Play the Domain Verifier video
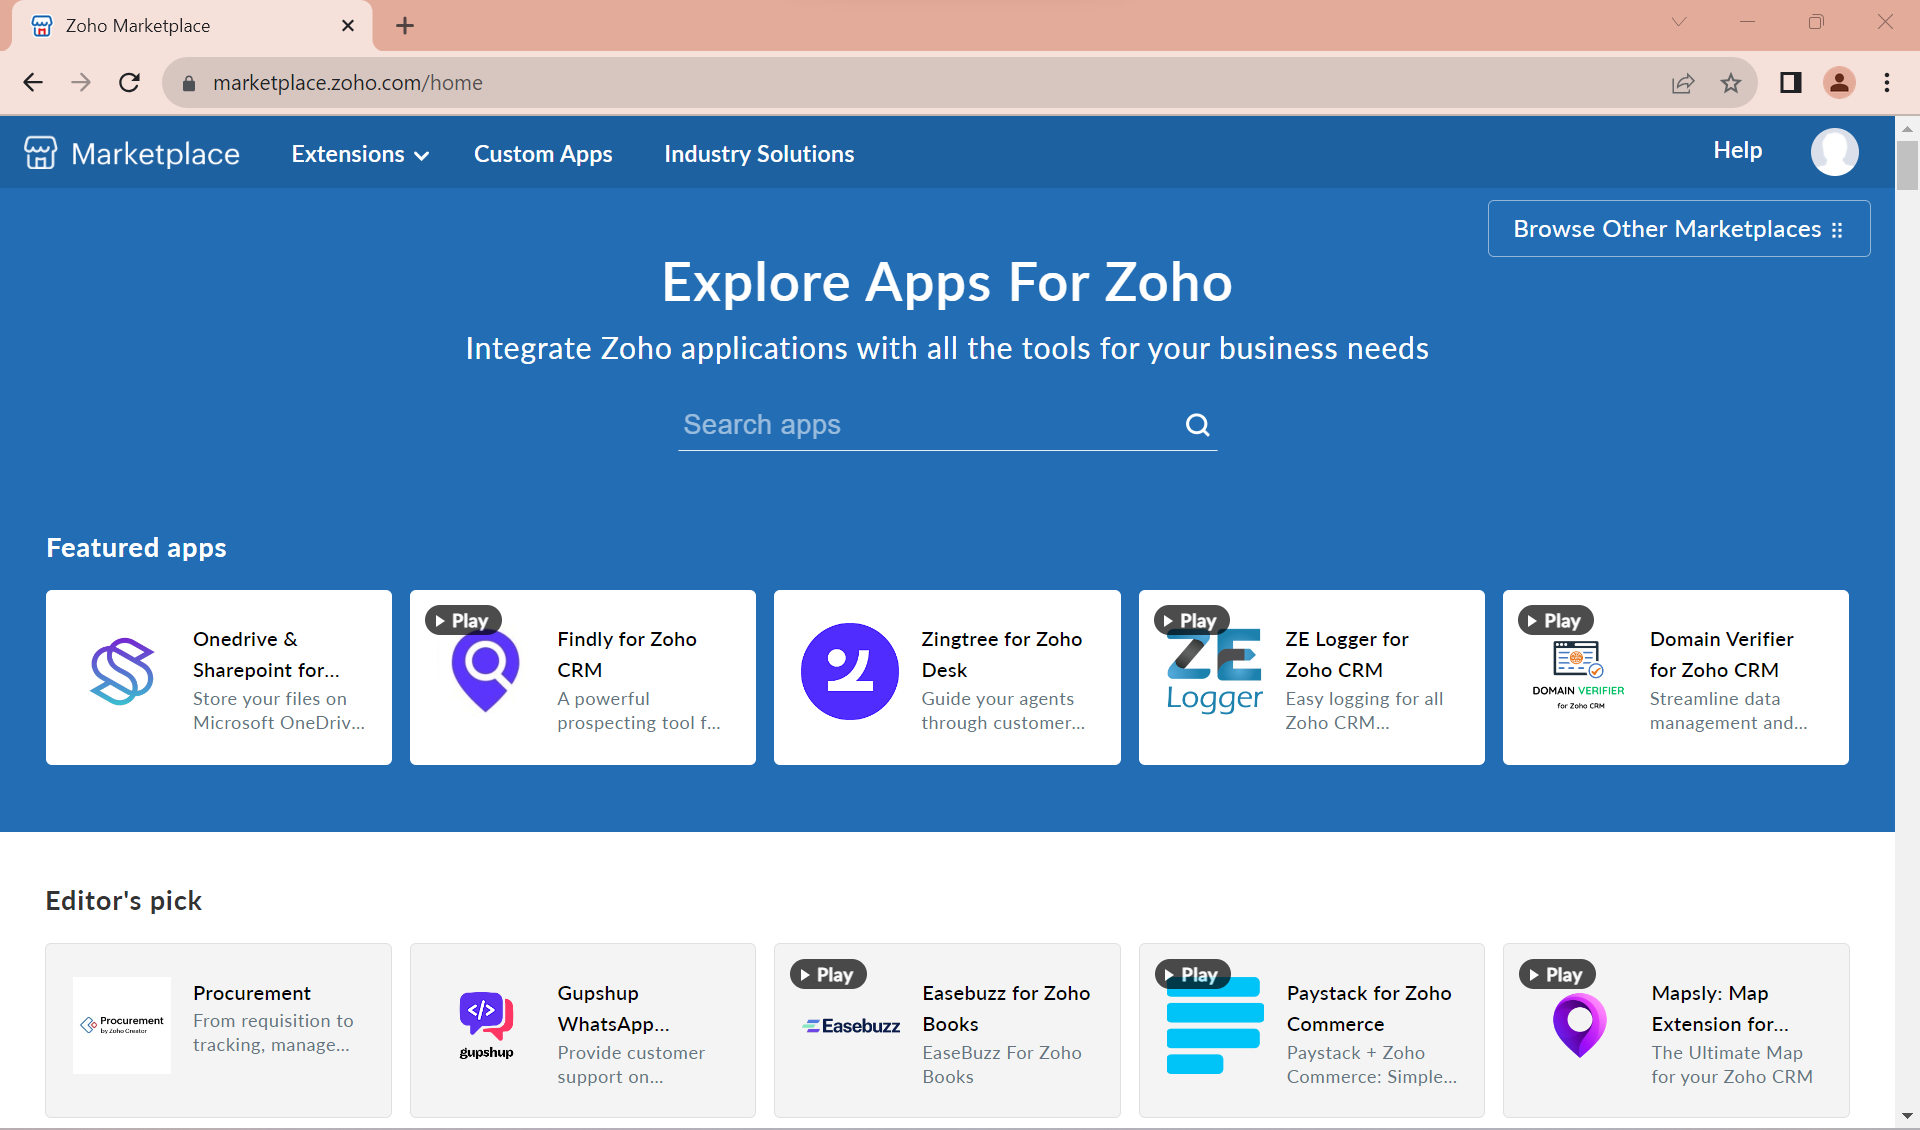 tap(1555, 620)
